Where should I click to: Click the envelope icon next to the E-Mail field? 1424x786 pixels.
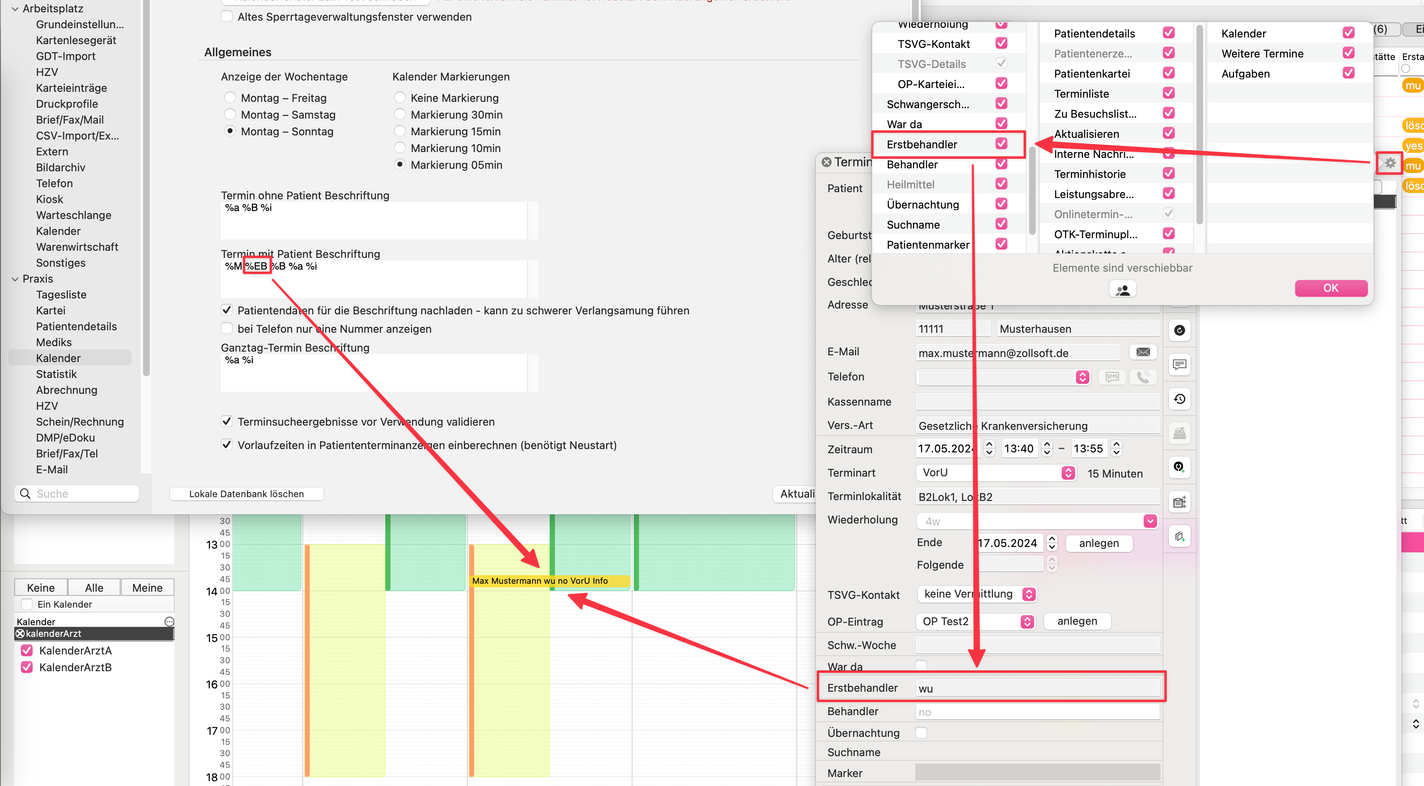(x=1142, y=352)
